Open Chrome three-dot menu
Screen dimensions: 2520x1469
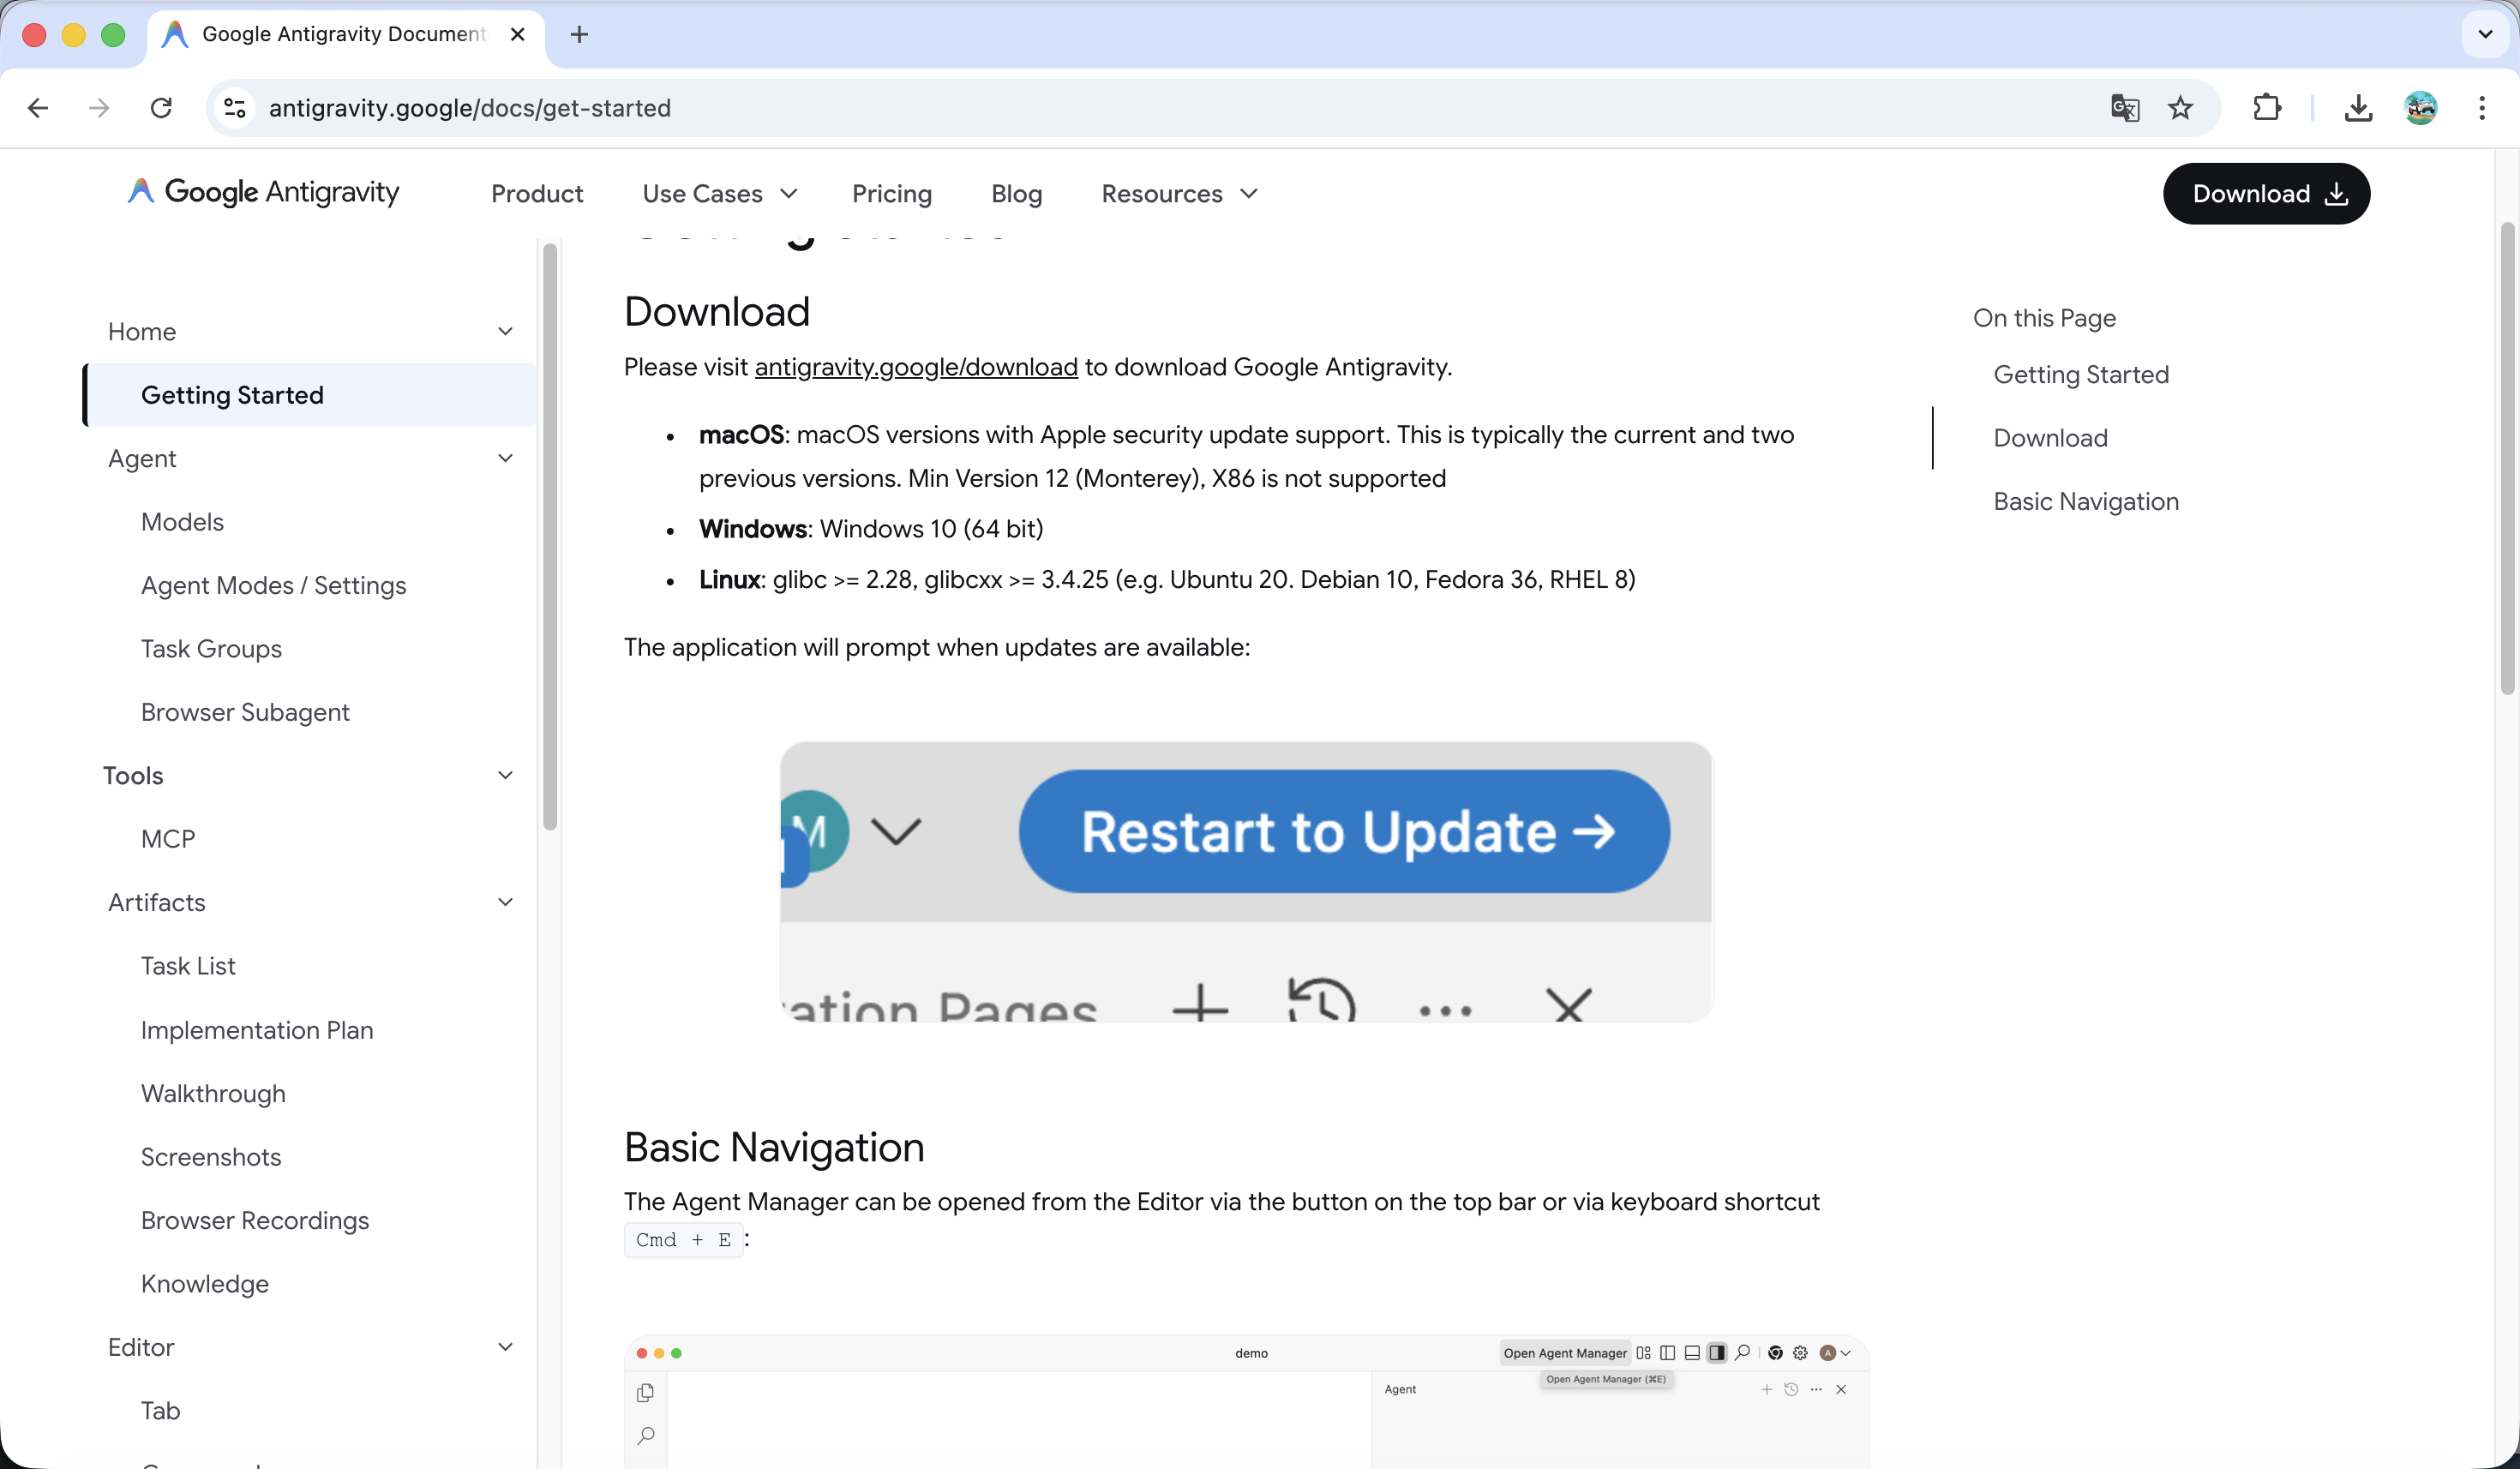[x=2482, y=108]
